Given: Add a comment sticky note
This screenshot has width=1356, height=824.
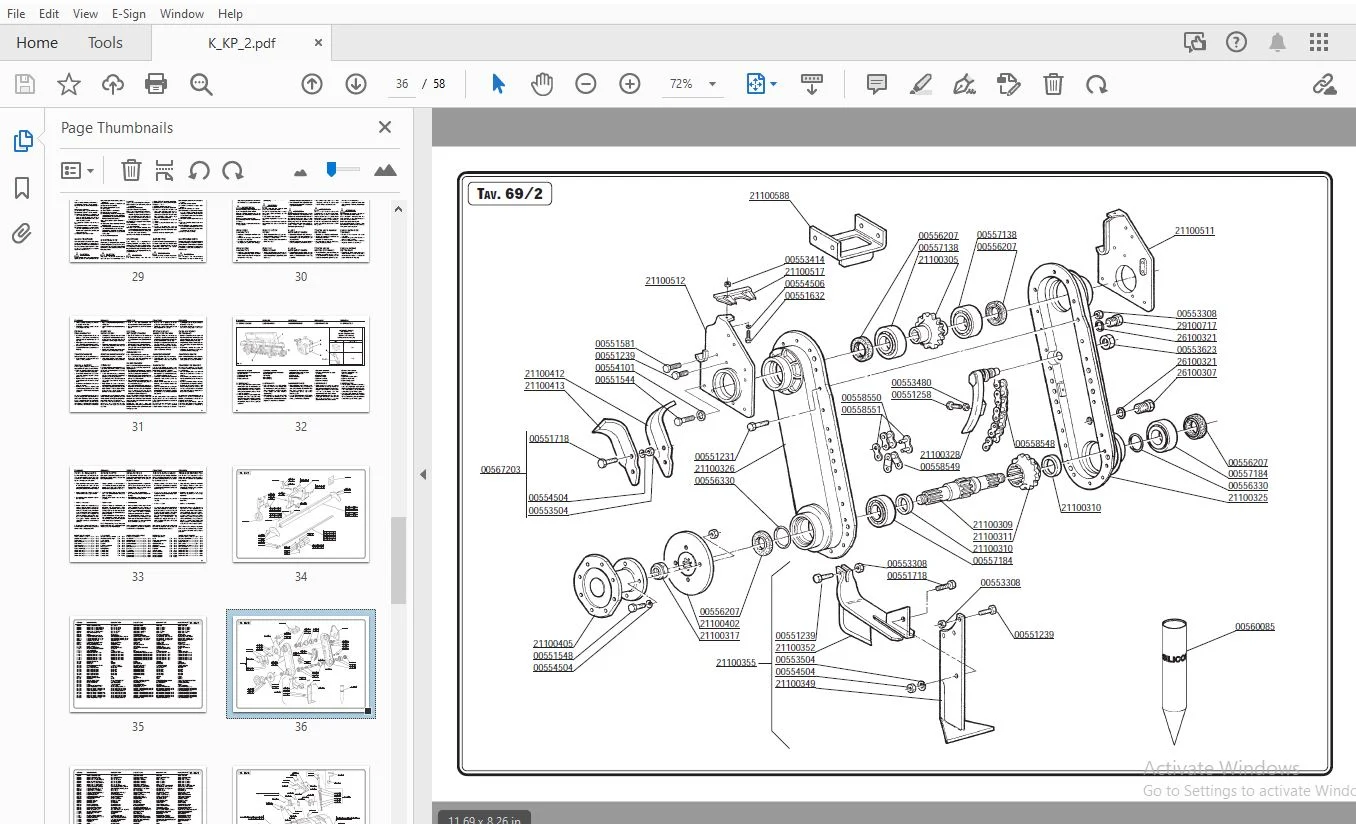Looking at the screenshot, I should click(x=877, y=84).
